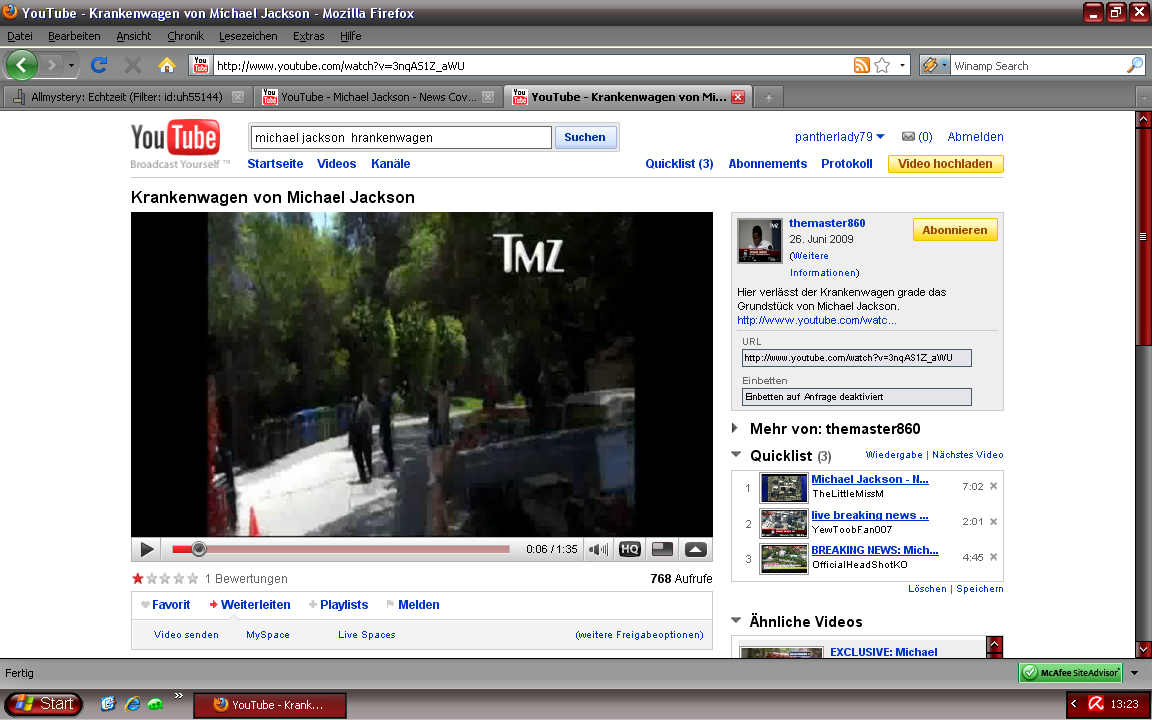This screenshot has width=1152, height=720.
Task: Remove 'BREAKING NEWS: Mich...' from the Quicklist
Action: 993,557
